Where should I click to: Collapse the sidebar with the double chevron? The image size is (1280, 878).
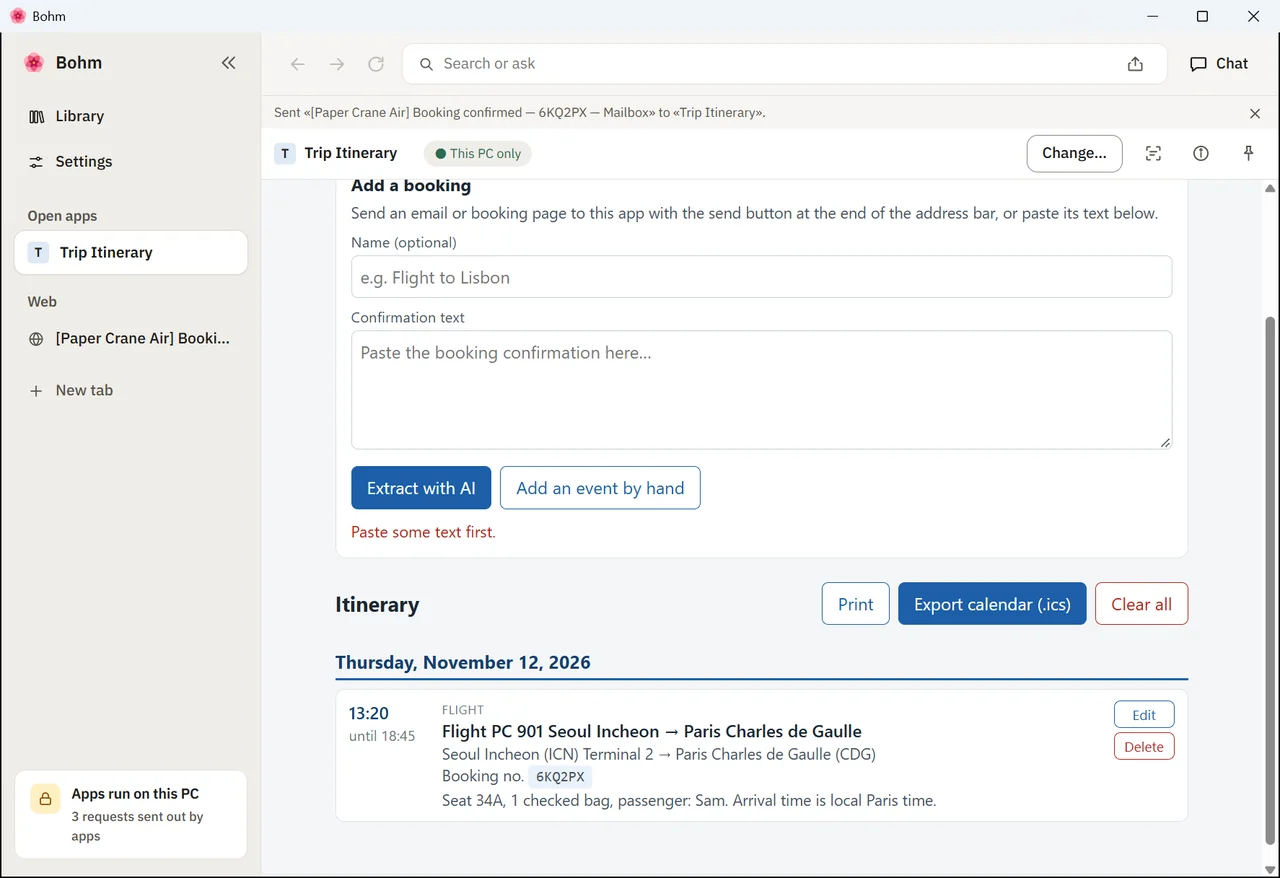228,63
